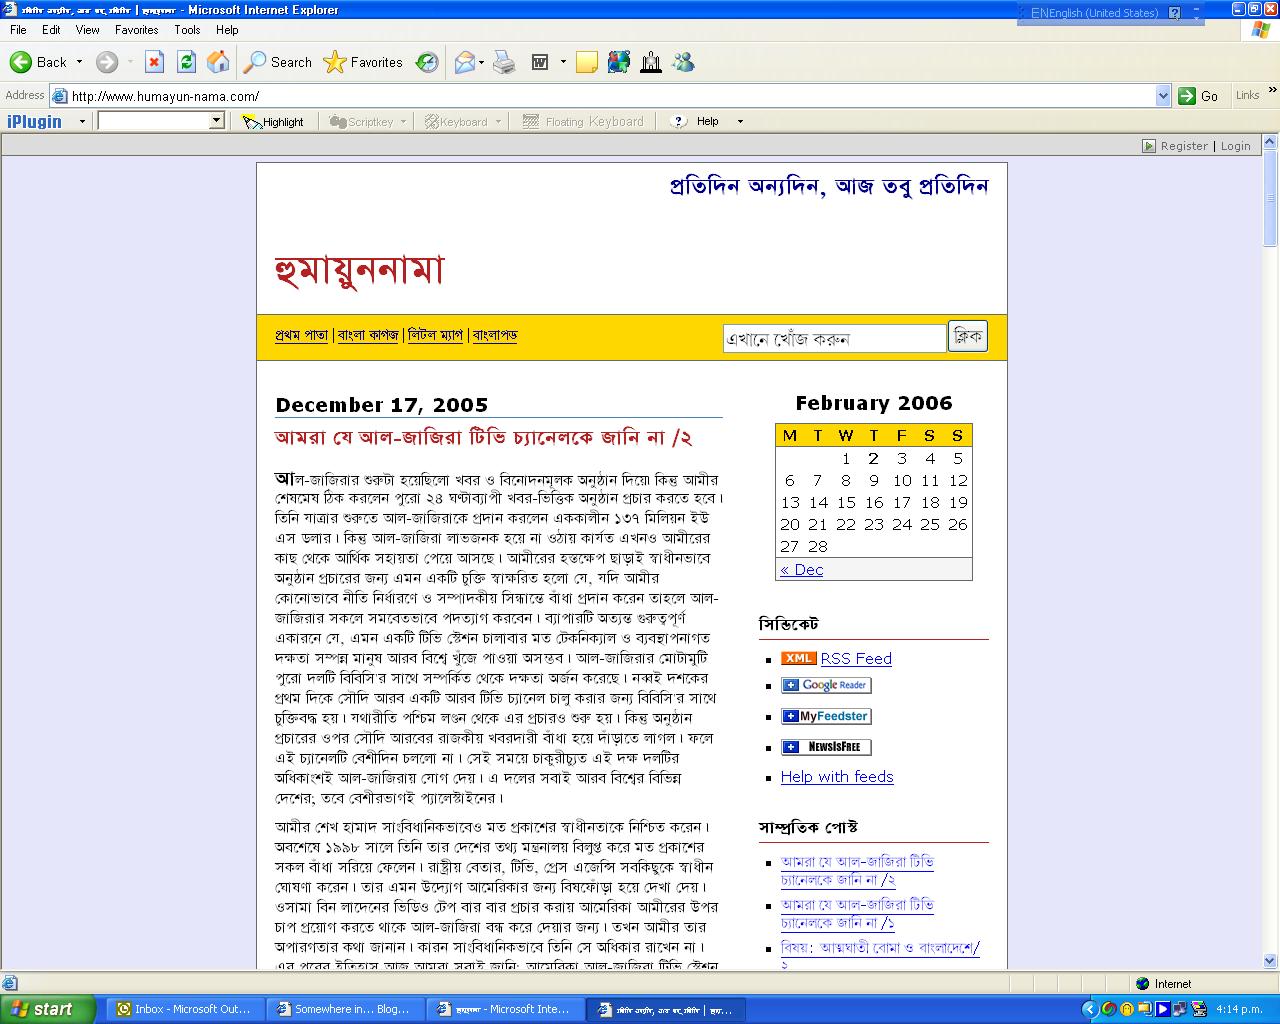Expand the Links toolbar chevron
Screen dimensions: 1280x1024
tap(1272, 92)
